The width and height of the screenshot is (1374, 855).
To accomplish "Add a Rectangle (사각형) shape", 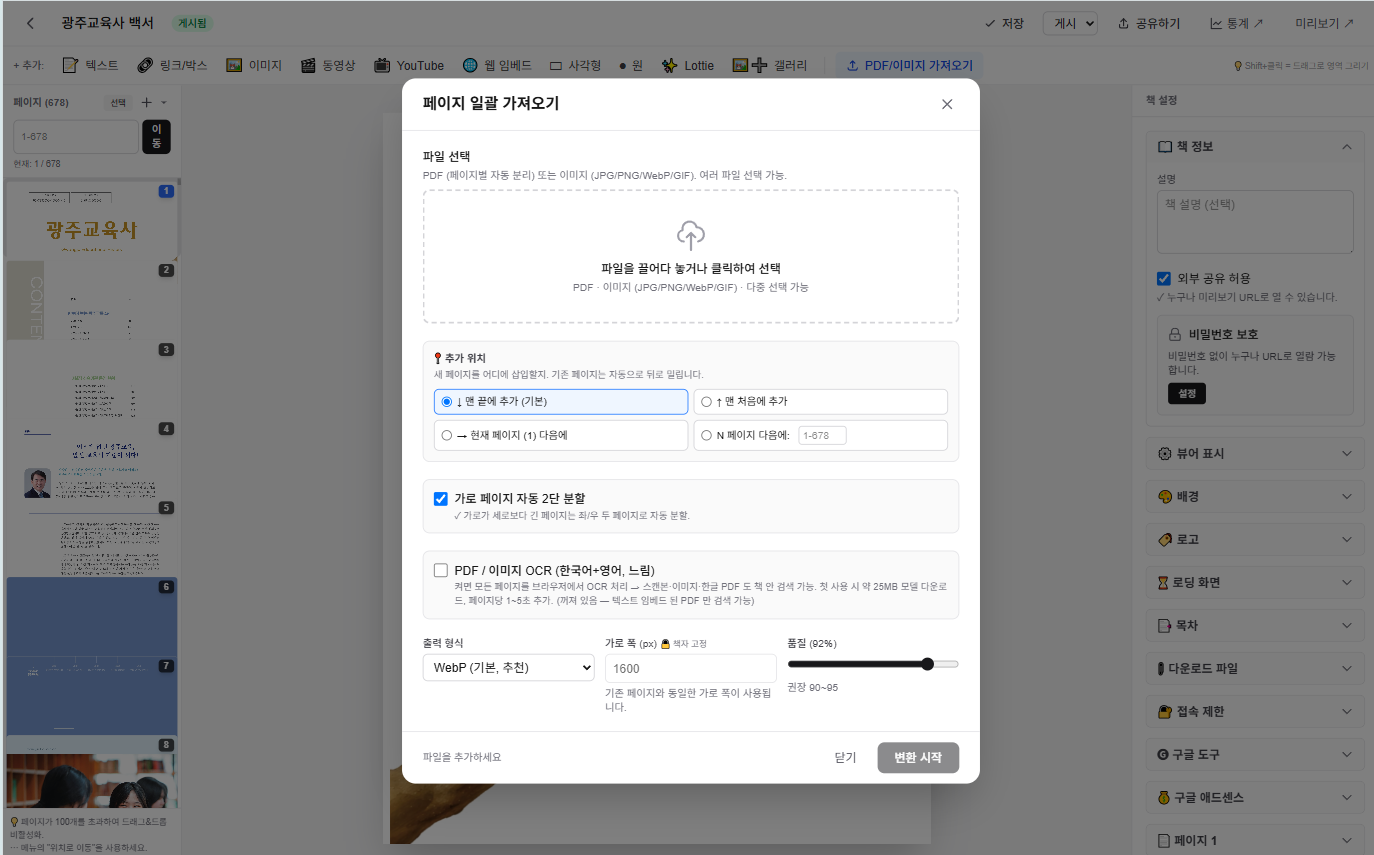I will (575, 65).
